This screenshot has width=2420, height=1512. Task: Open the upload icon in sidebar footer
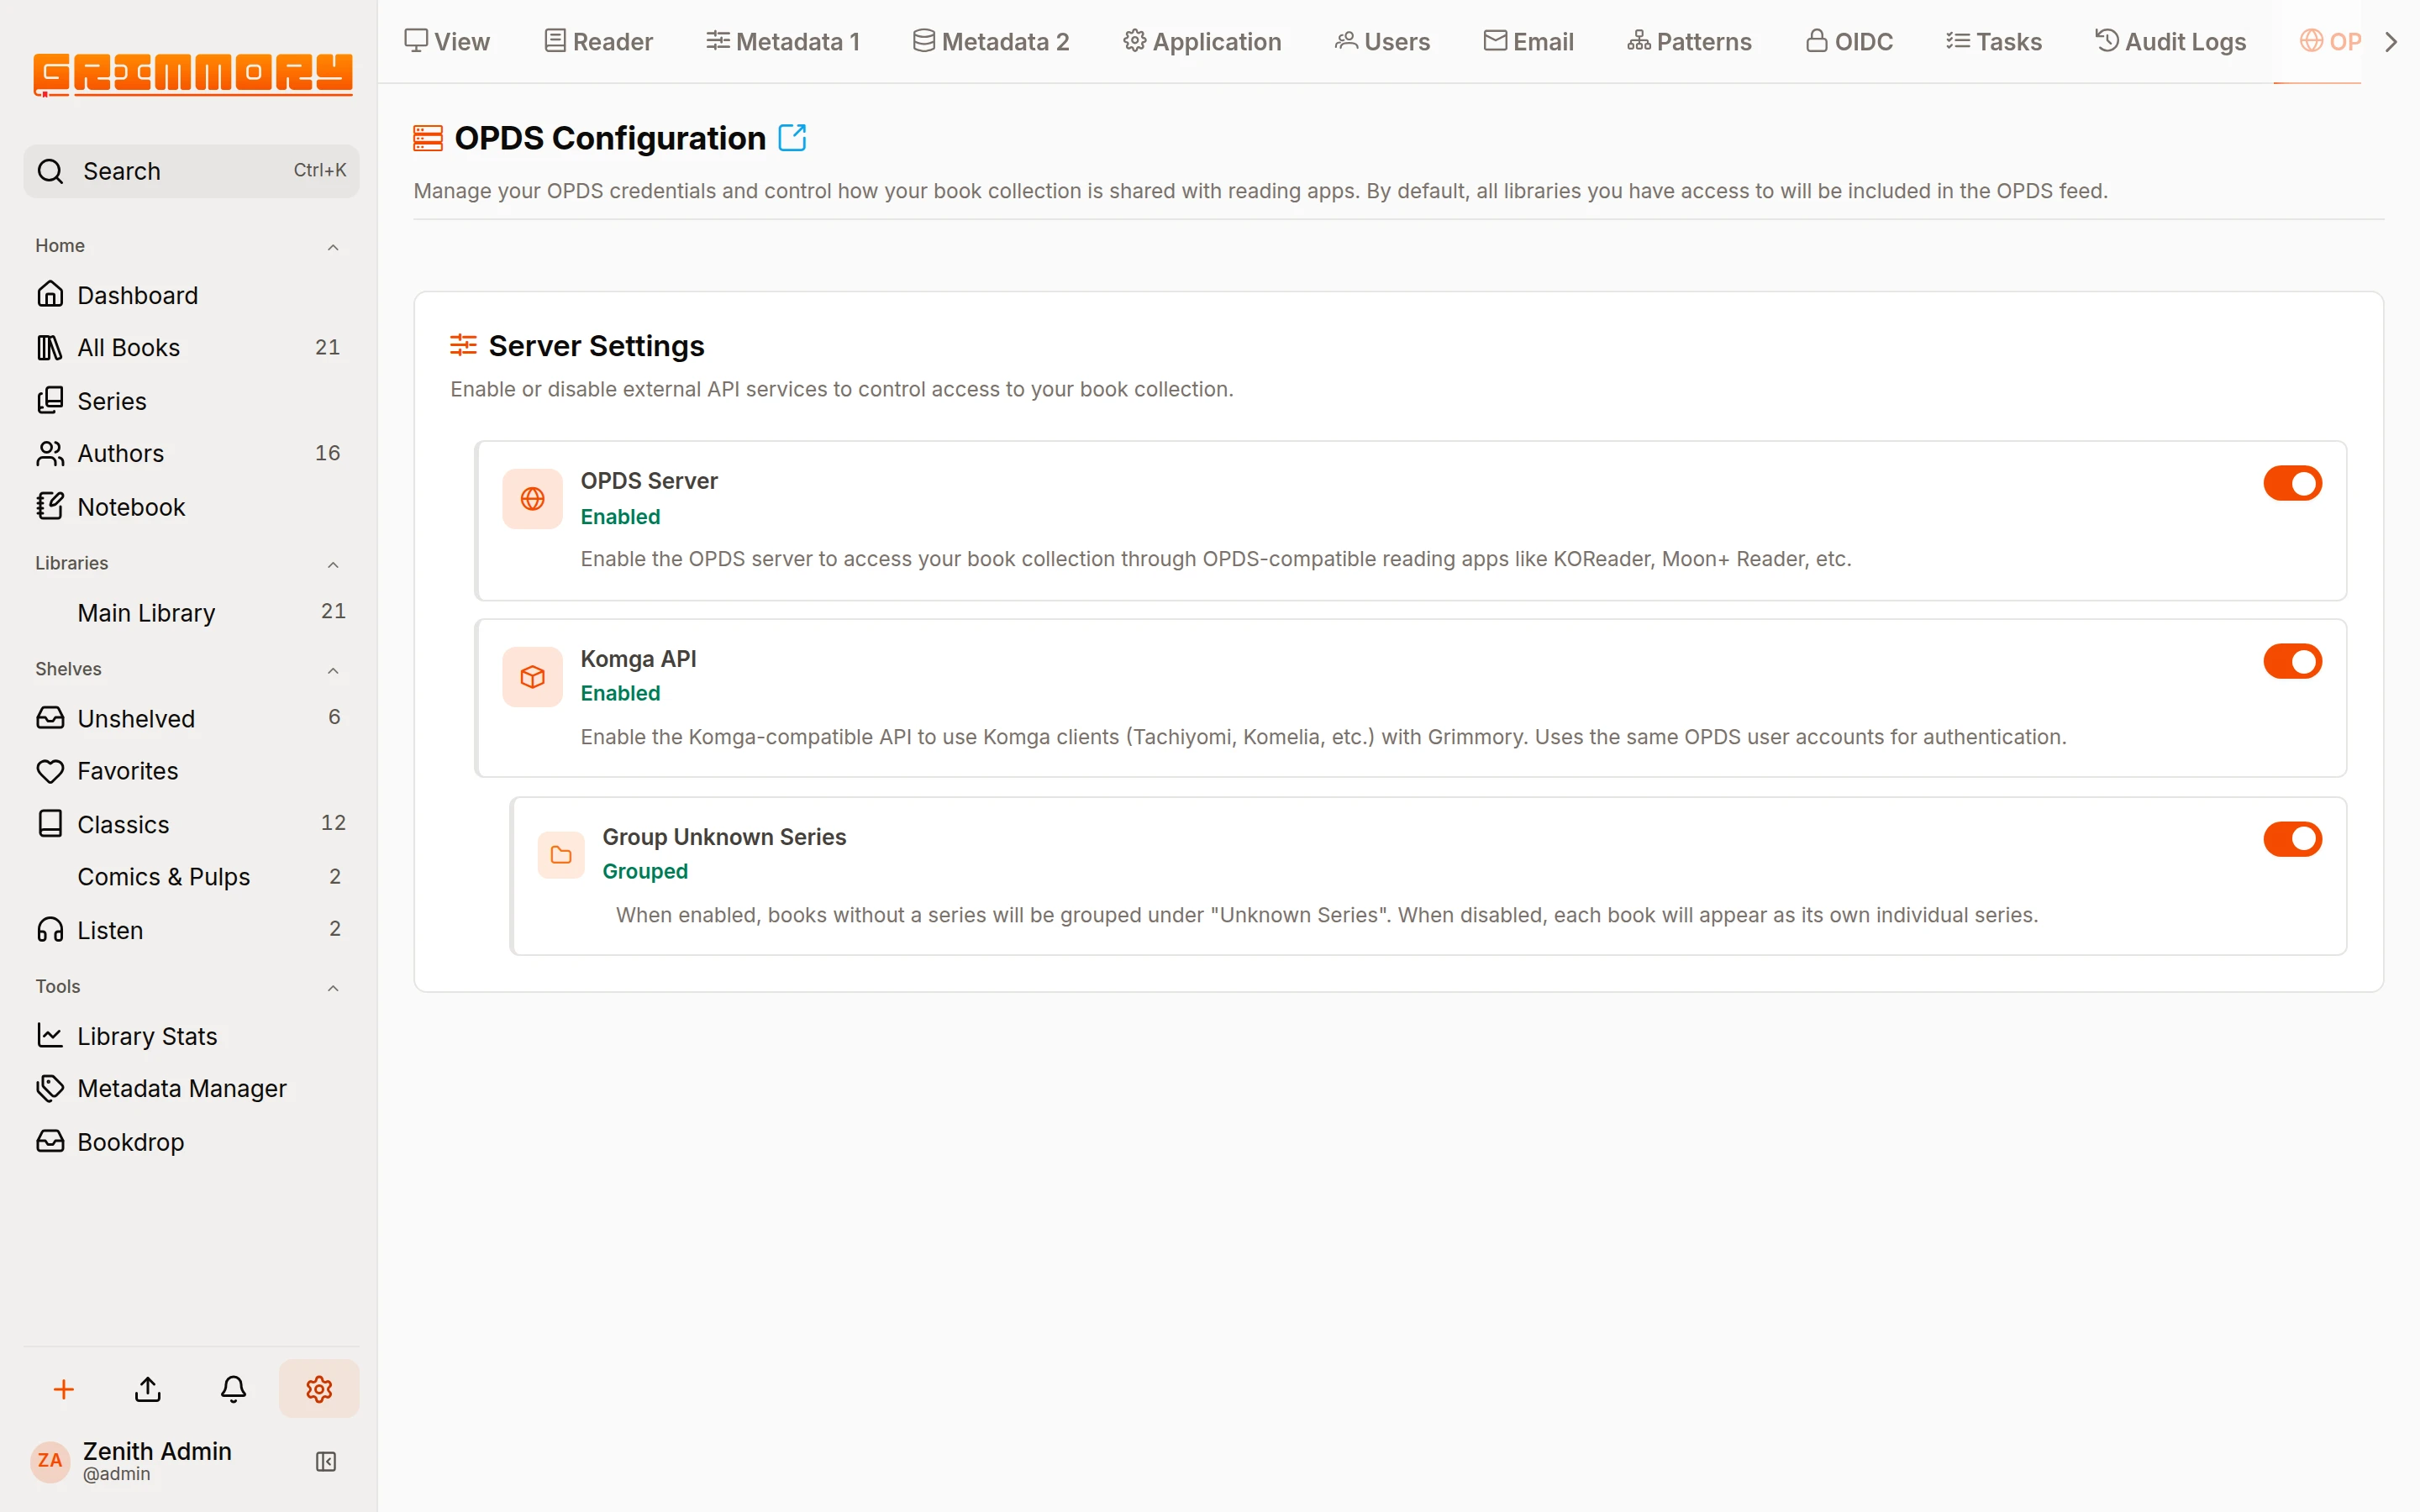[148, 1389]
